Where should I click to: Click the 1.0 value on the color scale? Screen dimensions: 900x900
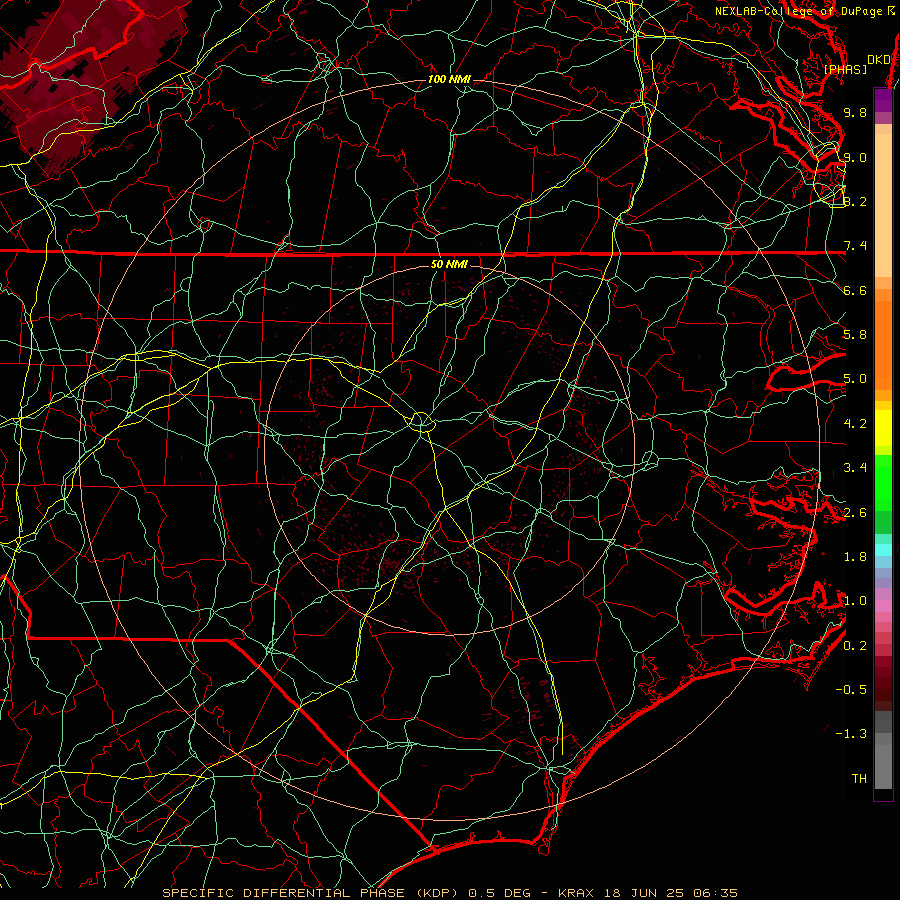(x=855, y=601)
